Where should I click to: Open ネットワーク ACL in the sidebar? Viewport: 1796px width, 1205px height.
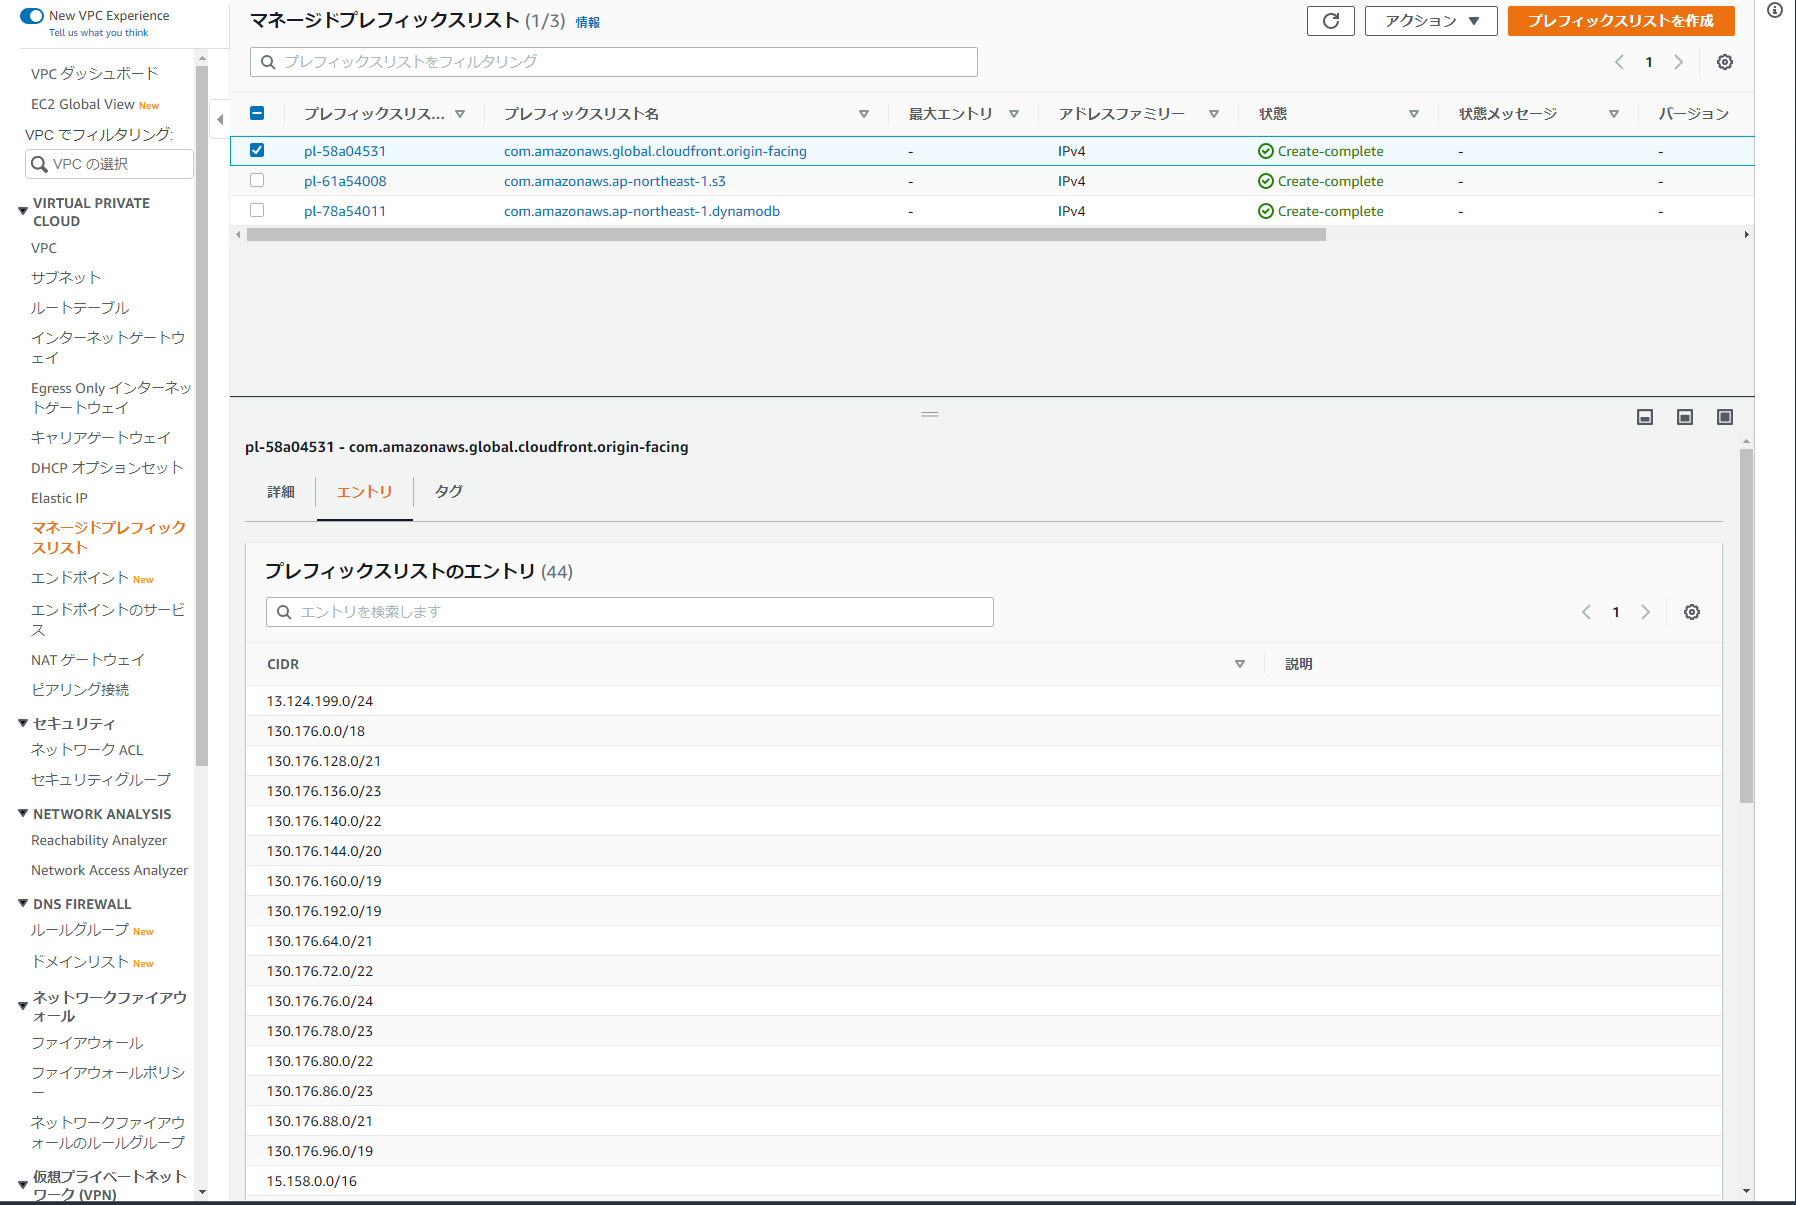tap(87, 750)
